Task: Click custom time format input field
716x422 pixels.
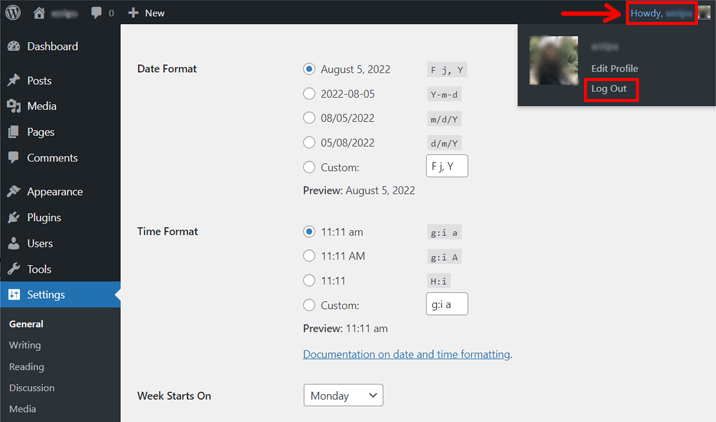Action: click(x=447, y=304)
